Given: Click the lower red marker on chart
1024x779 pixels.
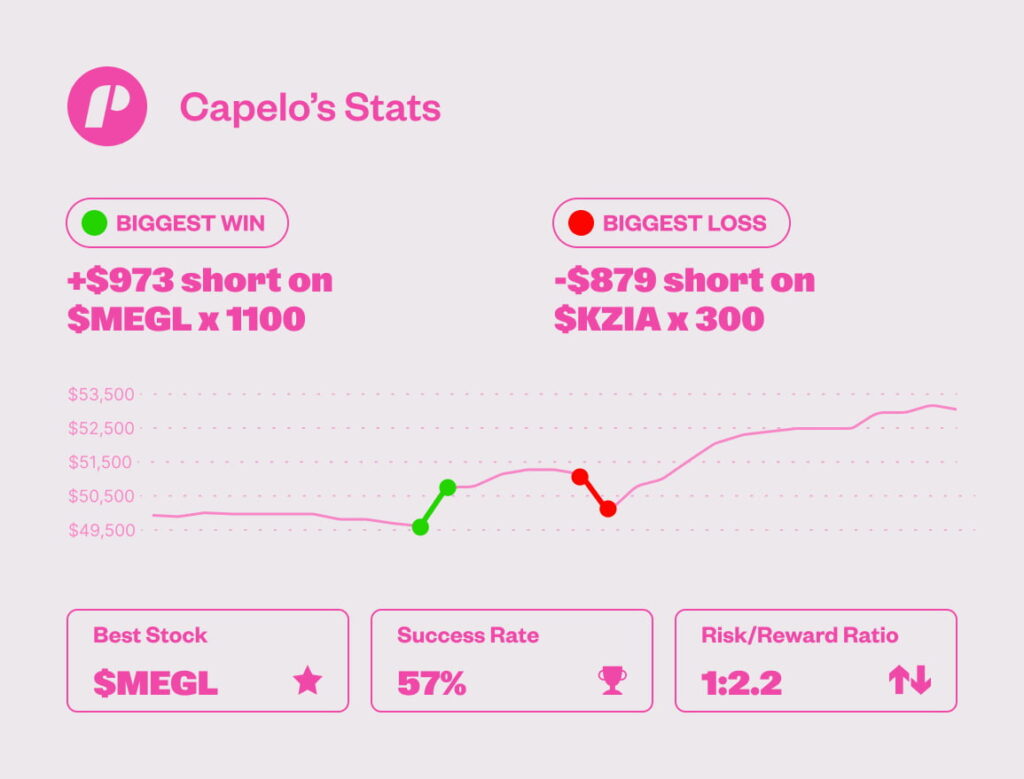Looking at the screenshot, I should 608,509.
